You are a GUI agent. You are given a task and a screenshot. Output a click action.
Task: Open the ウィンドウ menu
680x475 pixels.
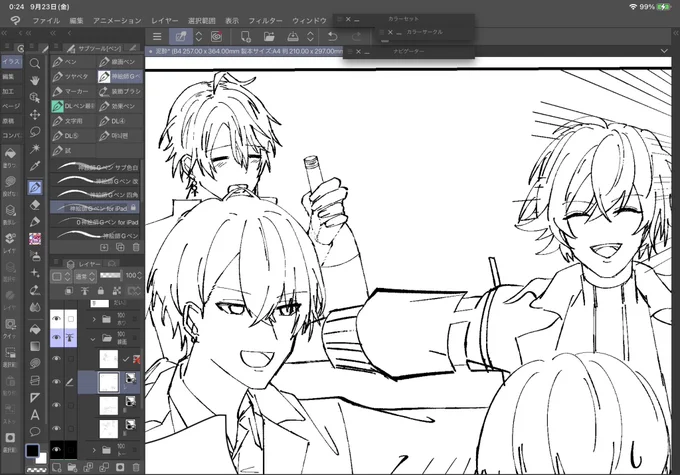(309, 20)
